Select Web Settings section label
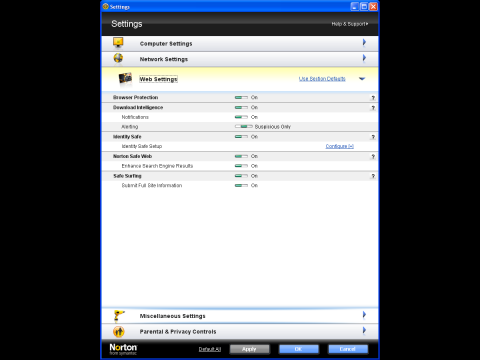The width and height of the screenshot is (480, 360). coord(158,79)
